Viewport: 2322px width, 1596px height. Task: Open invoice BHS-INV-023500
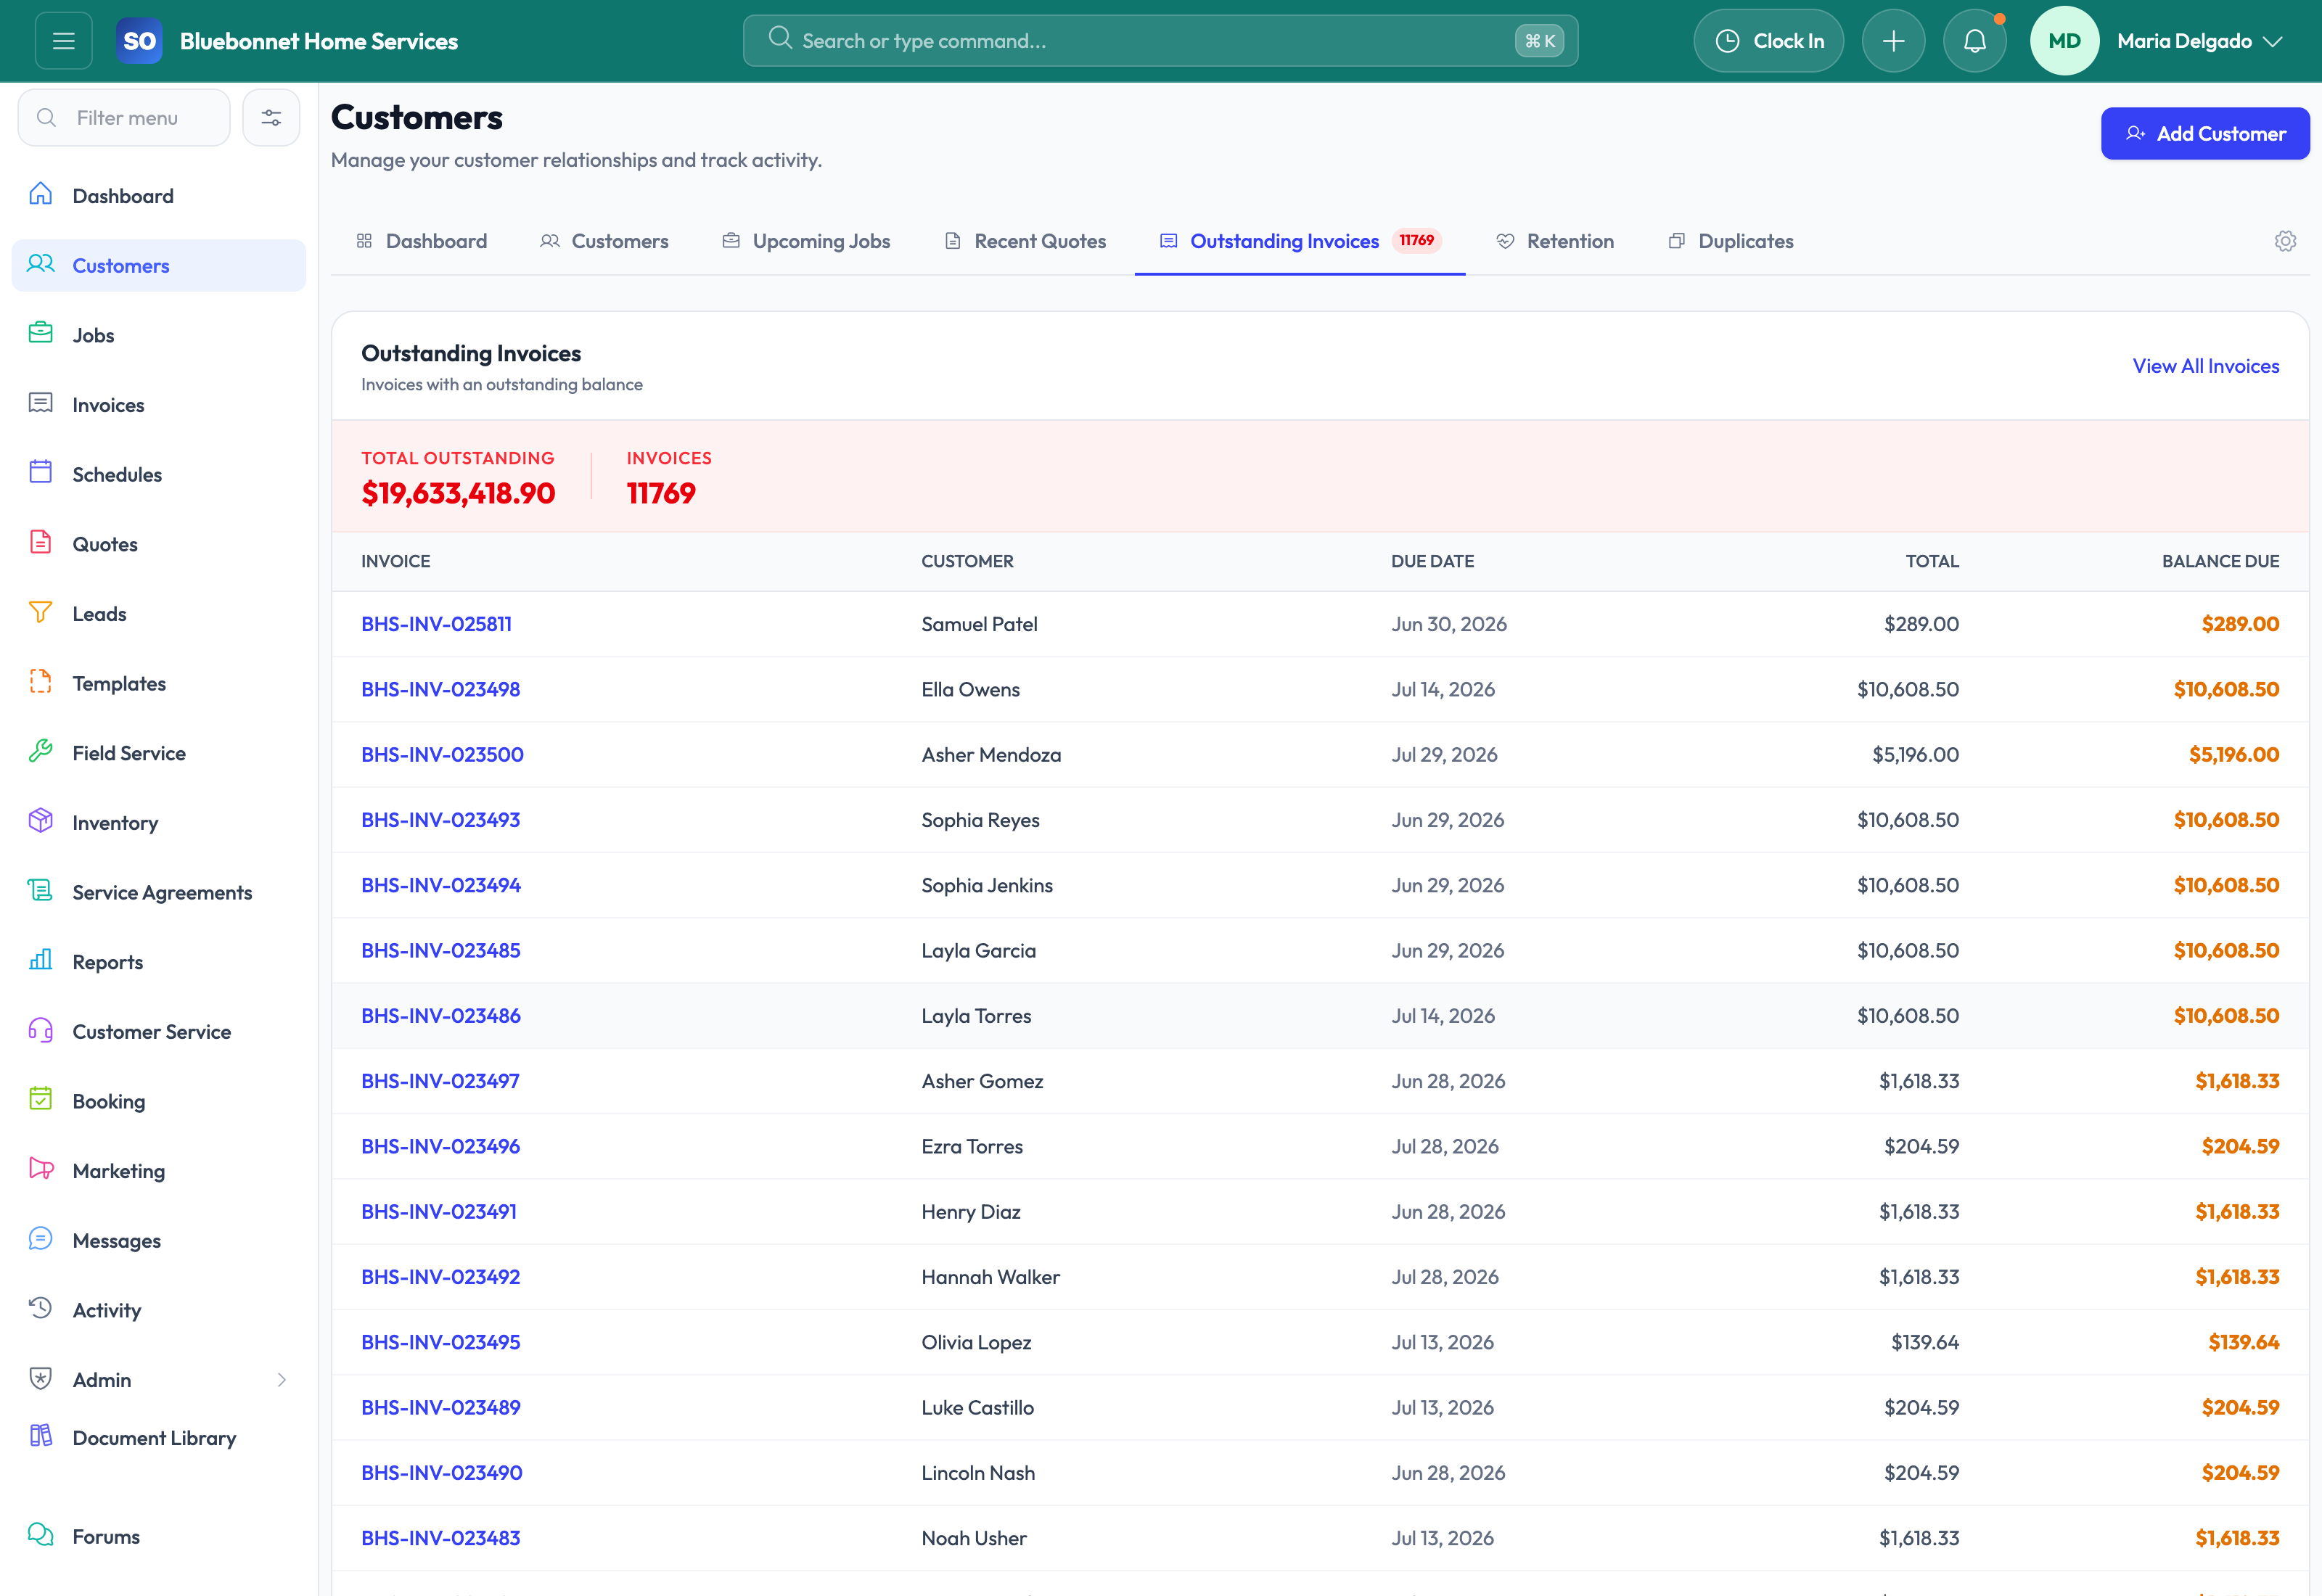(x=442, y=754)
